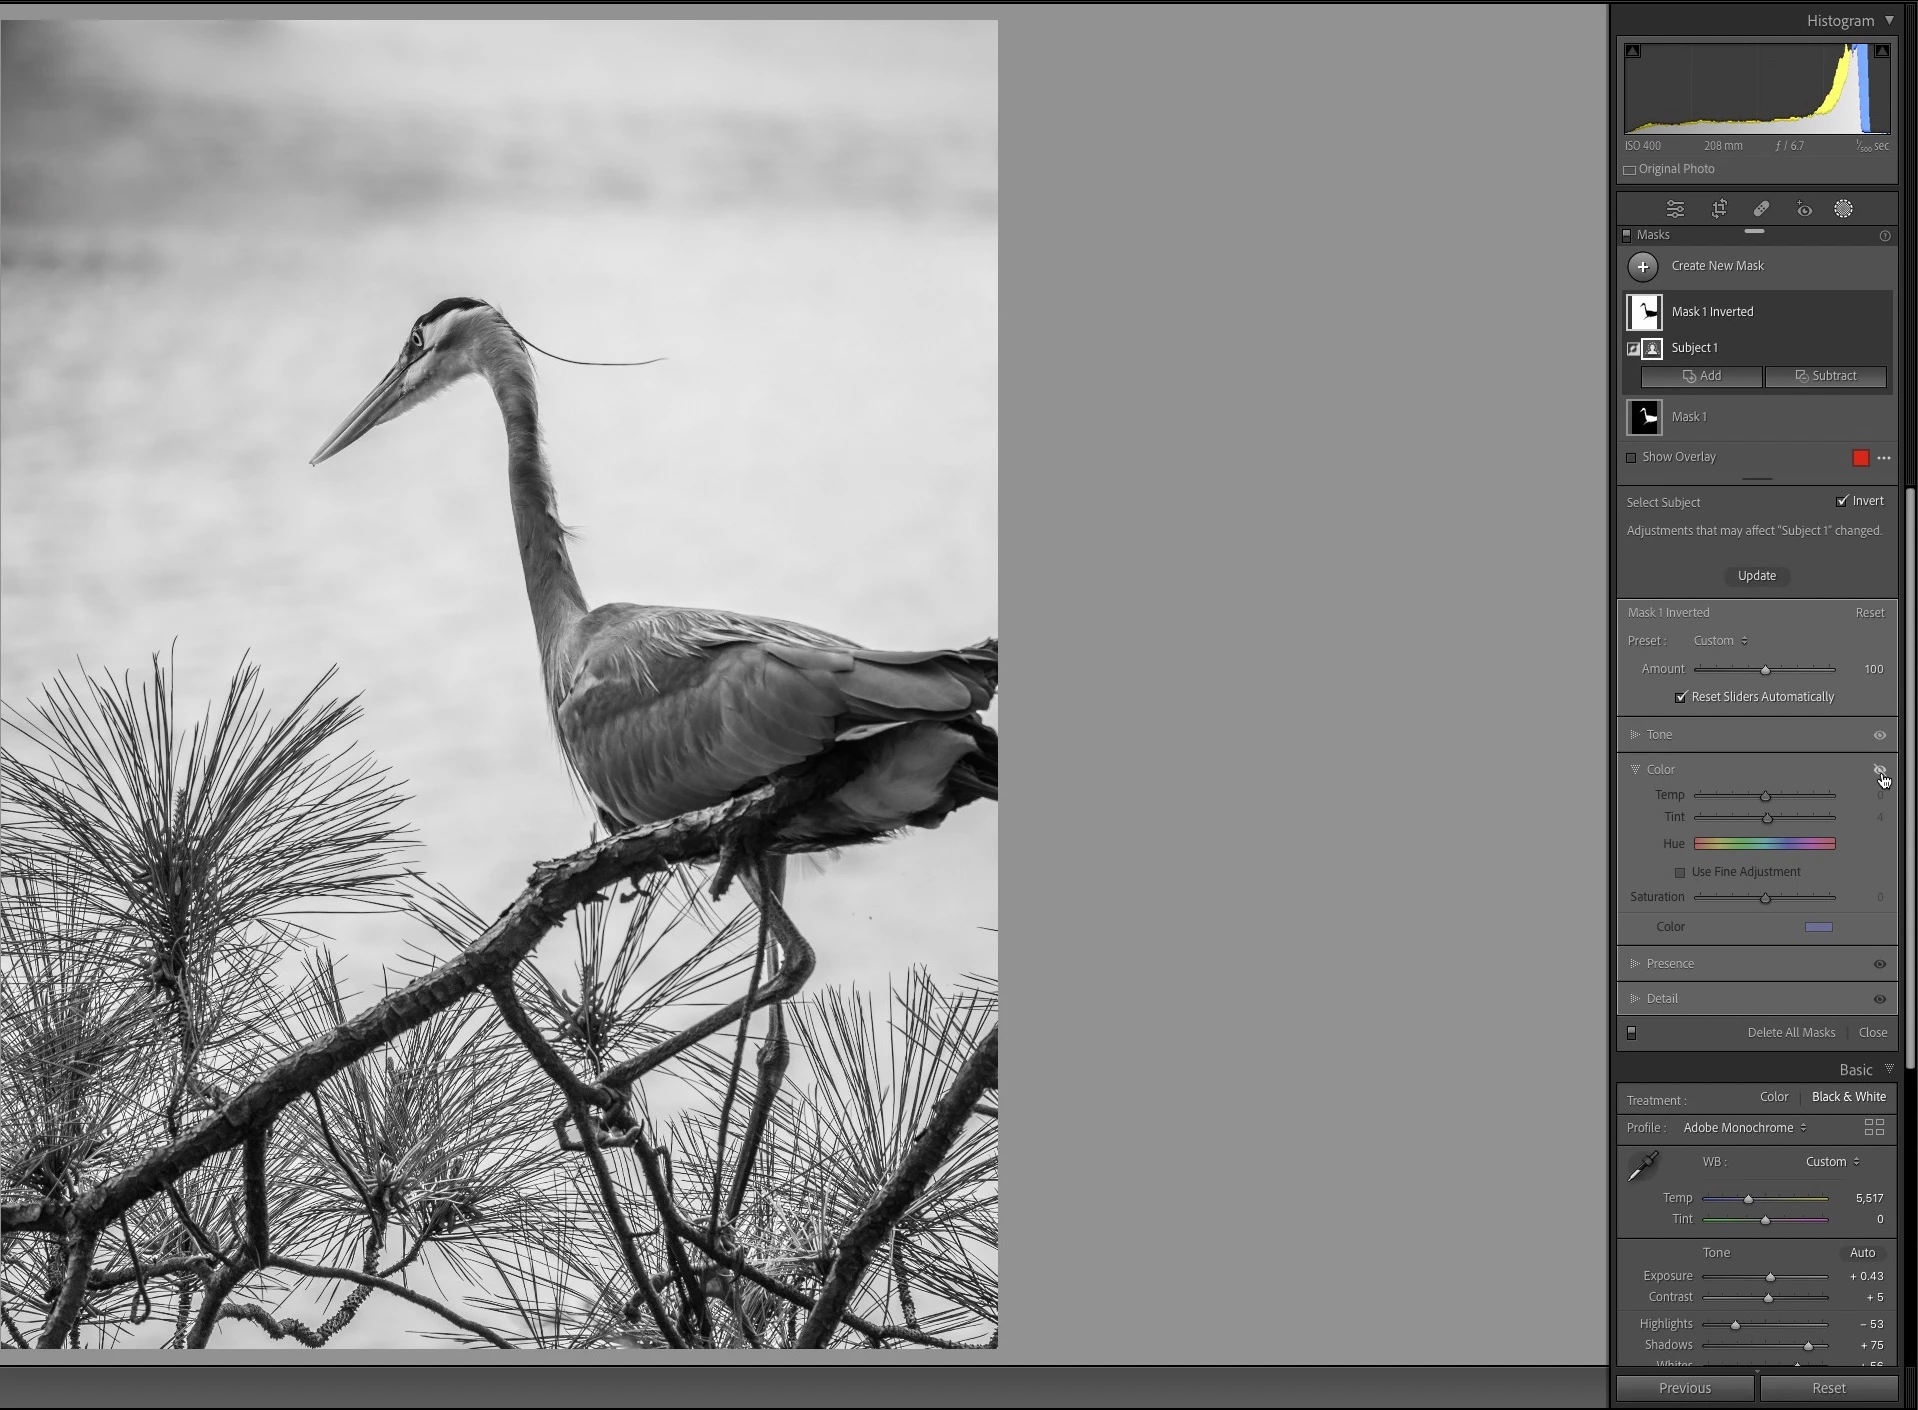Click the Masks panel on/off switch
This screenshot has height=1410, width=1918.
click(x=1626, y=235)
